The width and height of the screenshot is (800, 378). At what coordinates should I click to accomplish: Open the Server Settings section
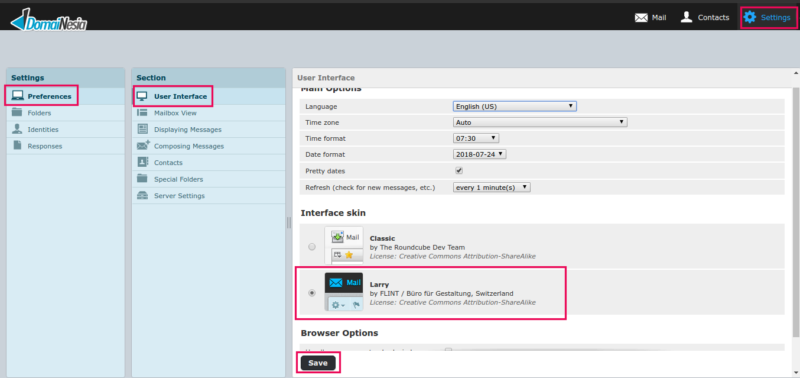tap(208, 196)
